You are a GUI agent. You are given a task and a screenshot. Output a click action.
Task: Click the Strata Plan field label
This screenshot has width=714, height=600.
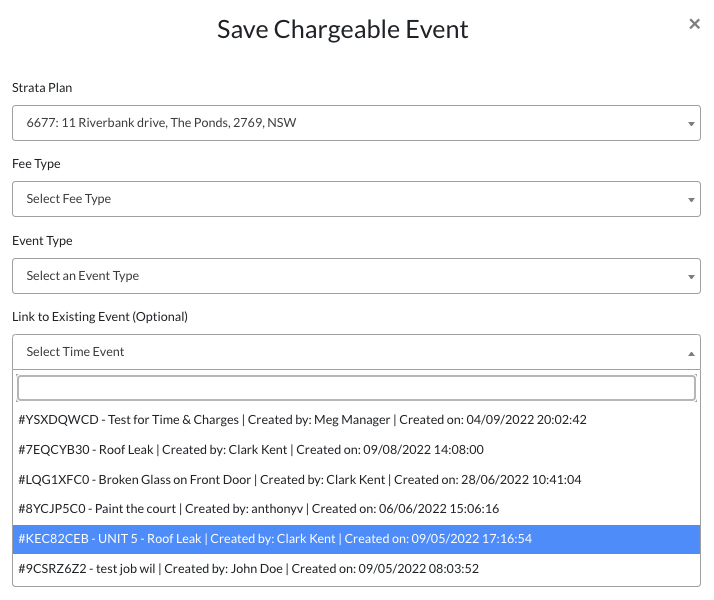click(x=42, y=88)
